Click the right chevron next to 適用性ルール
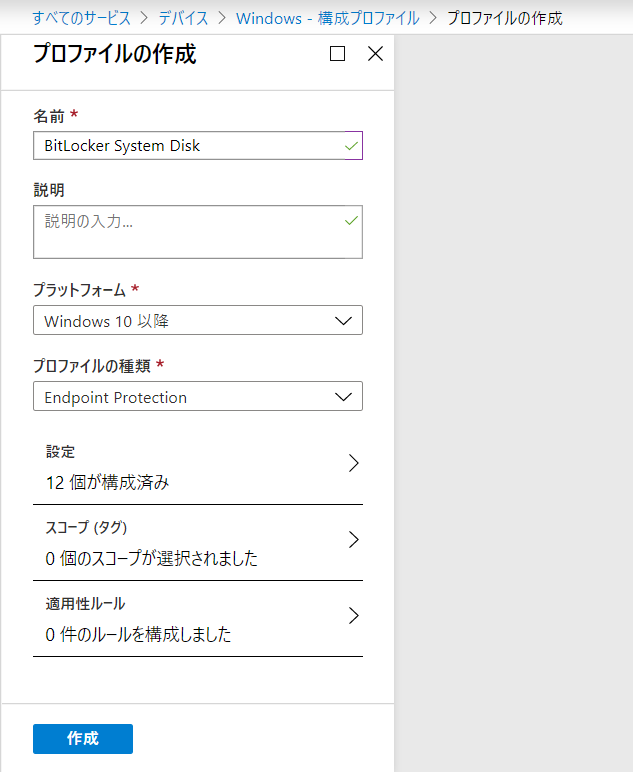This screenshot has width=633, height=772. (354, 615)
